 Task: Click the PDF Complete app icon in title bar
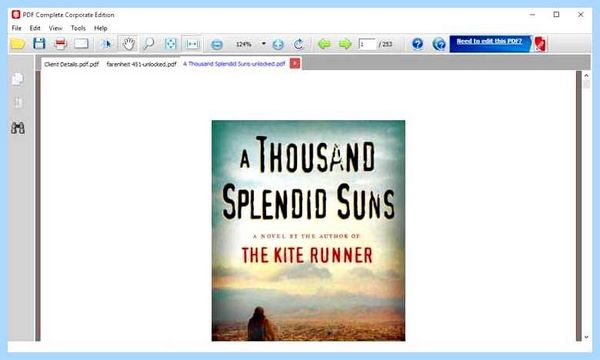coord(16,15)
